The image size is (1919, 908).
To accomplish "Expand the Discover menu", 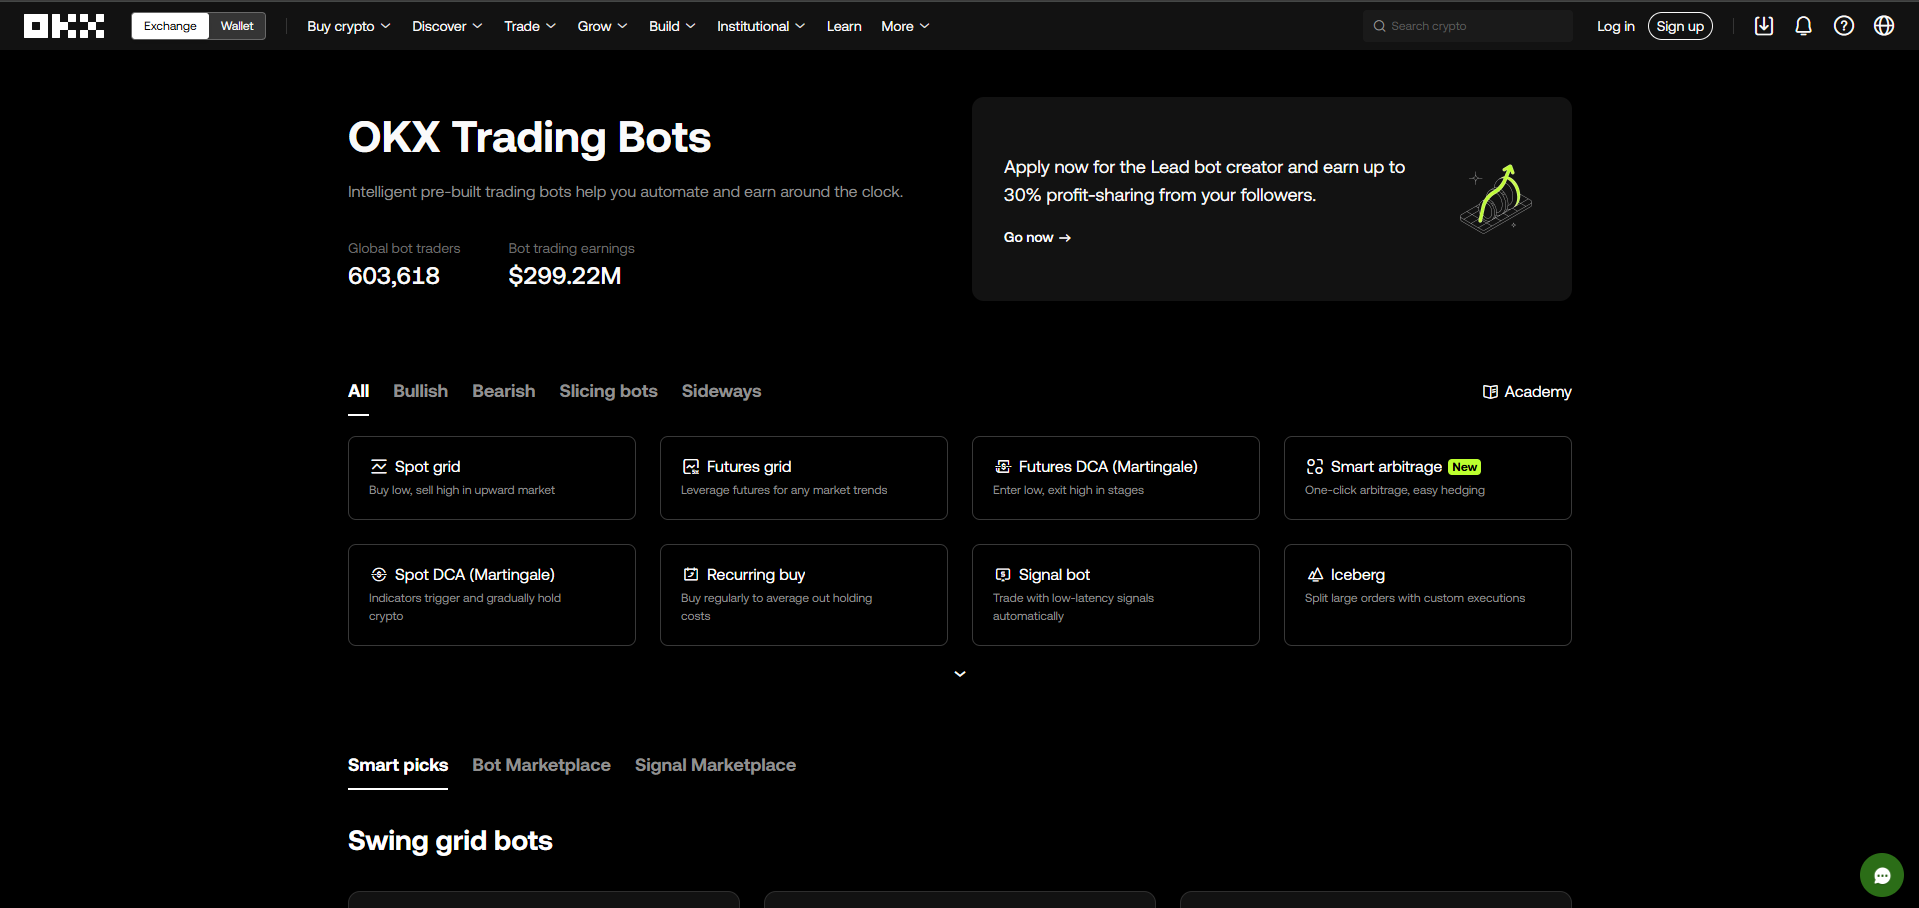I will pyautogui.click(x=447, y=26).
